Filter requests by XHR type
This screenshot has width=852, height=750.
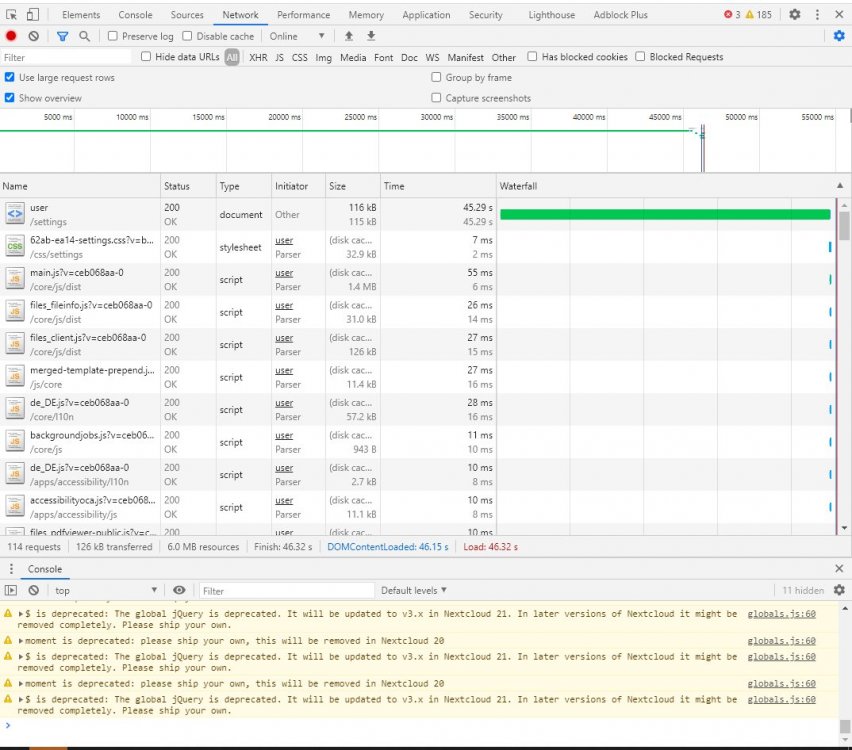tap(258, 57)
